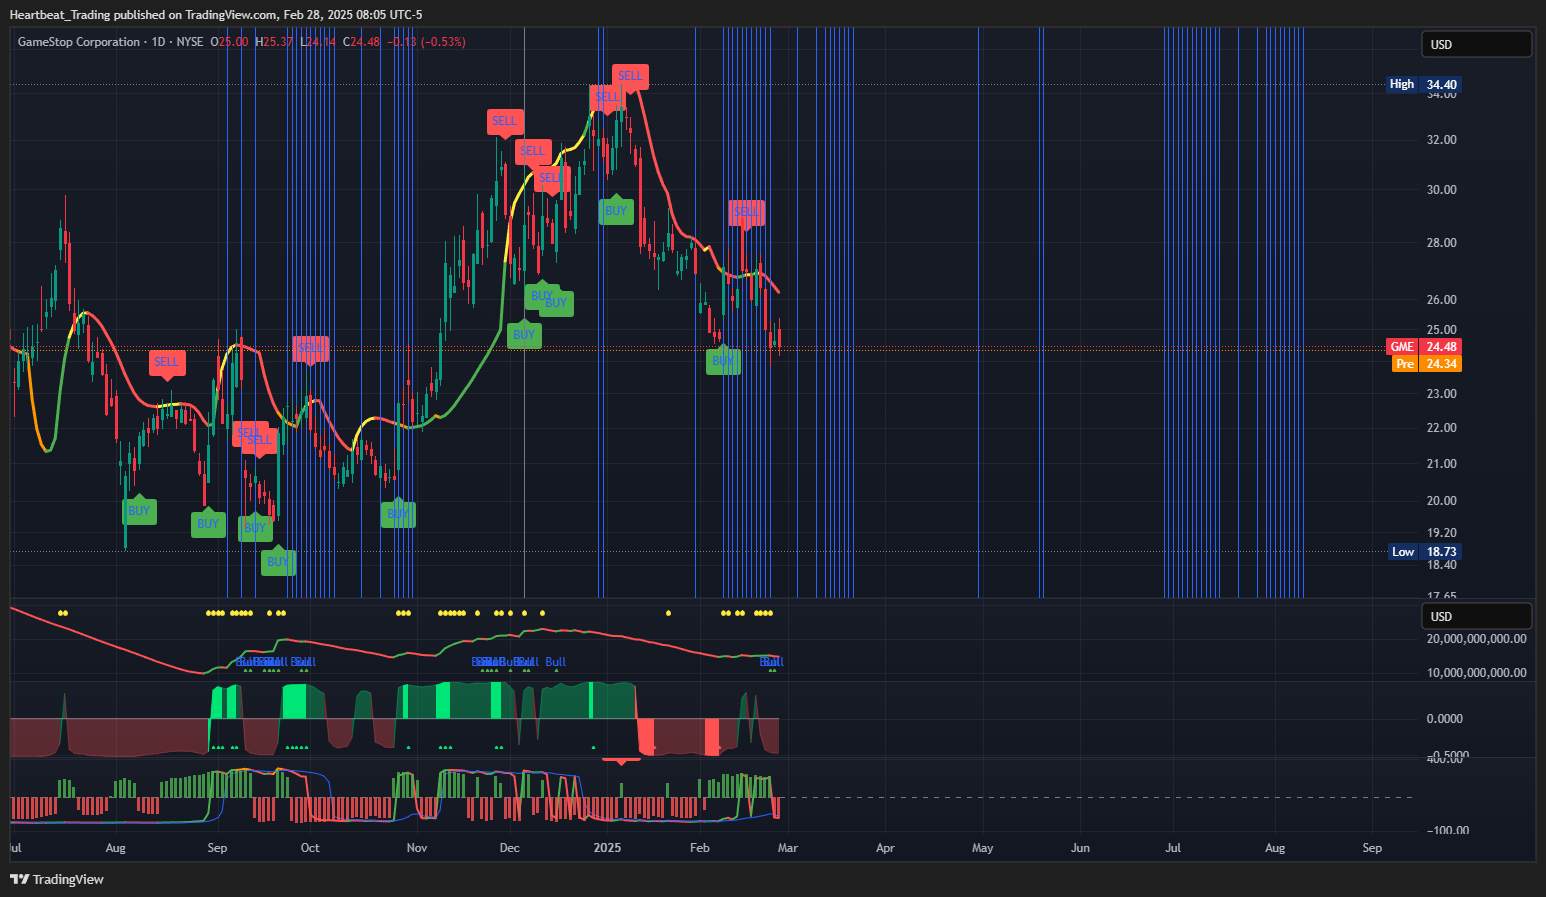Viewport: 1546px width, 897px height.
Task: Click the 26.00 price axis label
Action: (x=1441, y=300)
